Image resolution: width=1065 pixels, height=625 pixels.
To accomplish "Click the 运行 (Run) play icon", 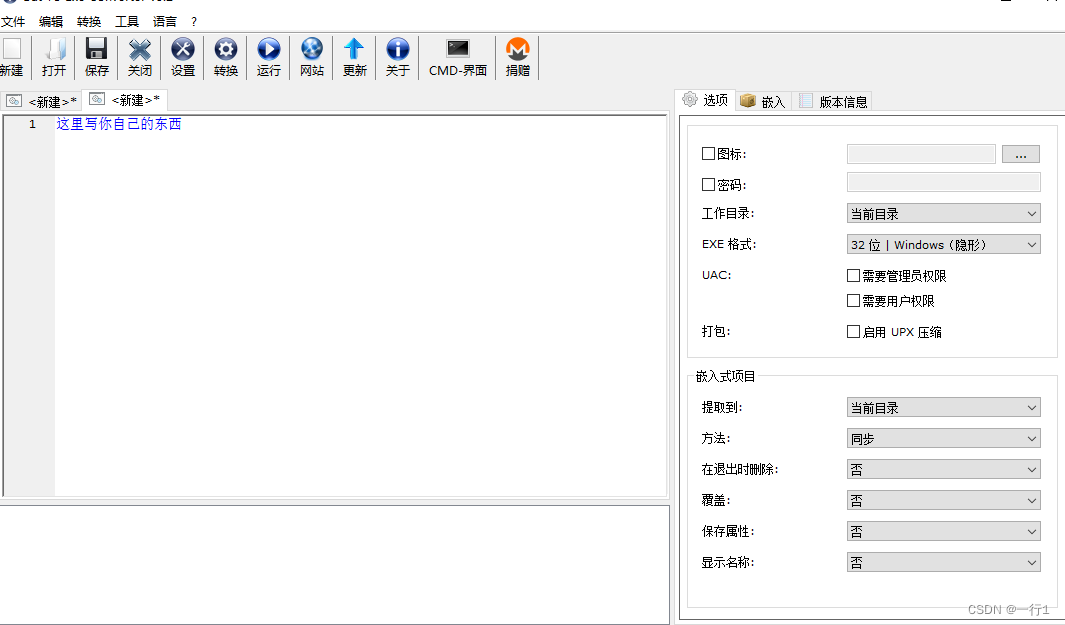I will point(269,50).
